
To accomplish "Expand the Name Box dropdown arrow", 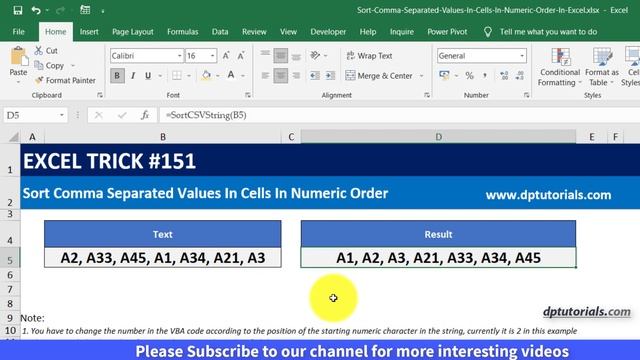I will 62,116.
